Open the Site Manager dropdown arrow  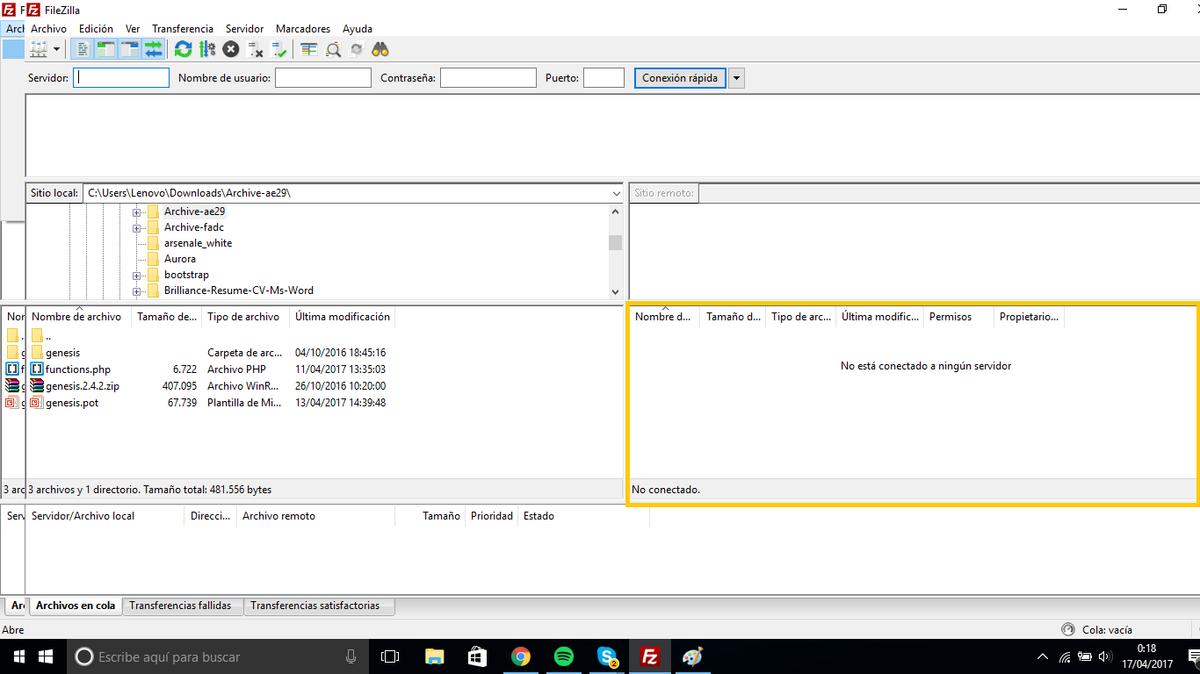pos(57,49)
